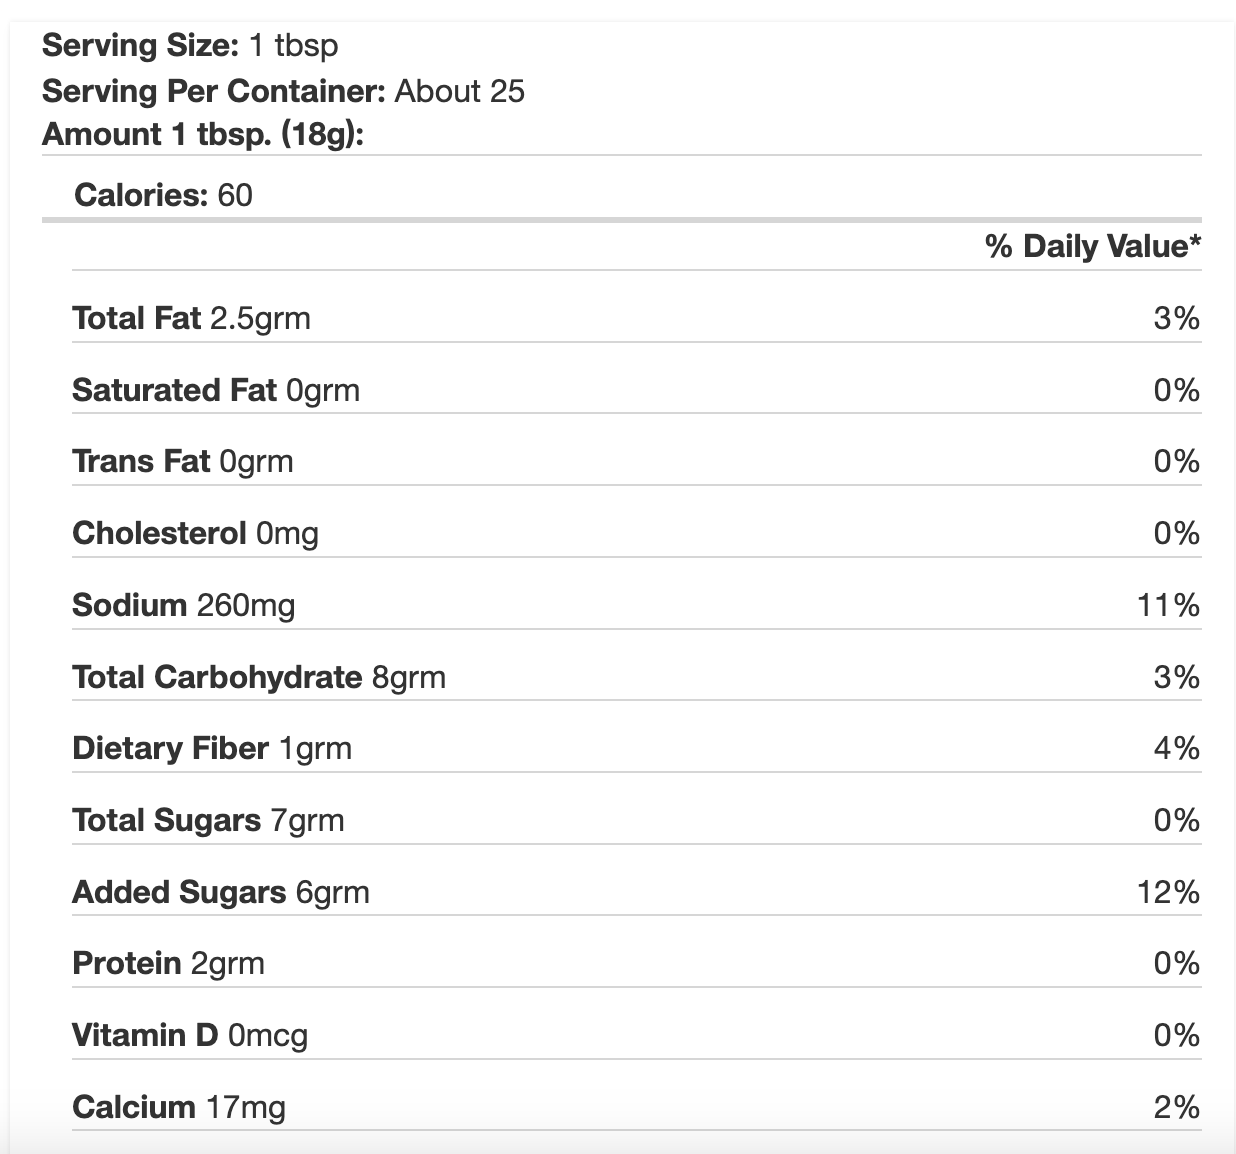Viewport: 1236px width, 1154px height.
Task: Click the 11% sodium daily value
Action: tap(1168, 605)
